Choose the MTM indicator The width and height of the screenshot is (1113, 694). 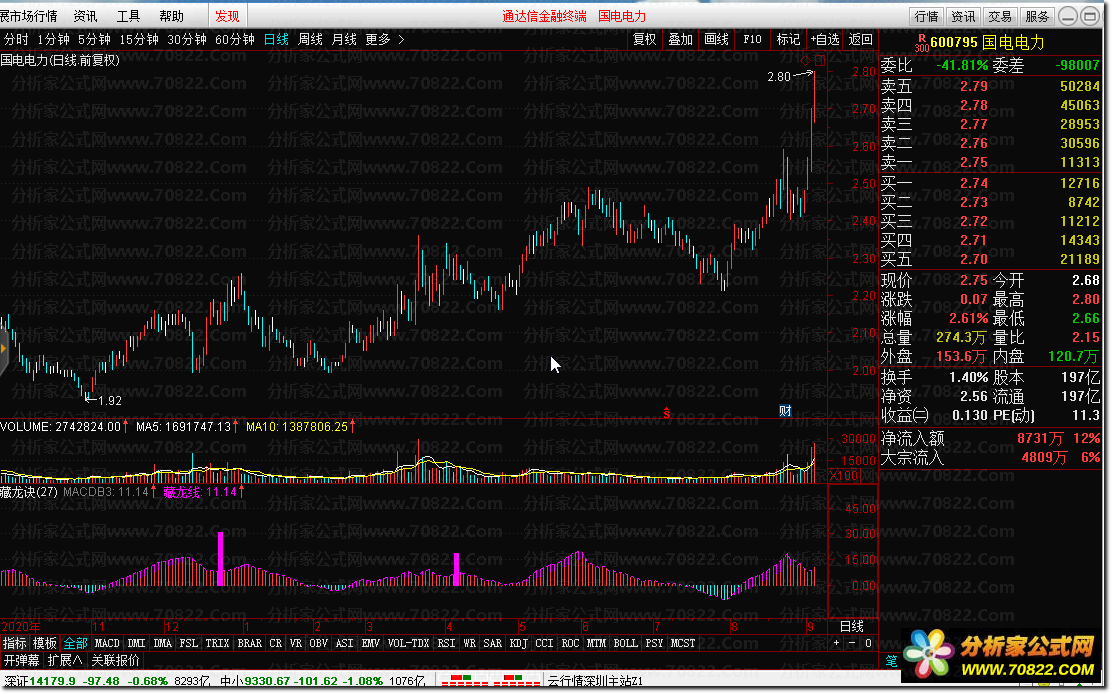coord(596,644)
